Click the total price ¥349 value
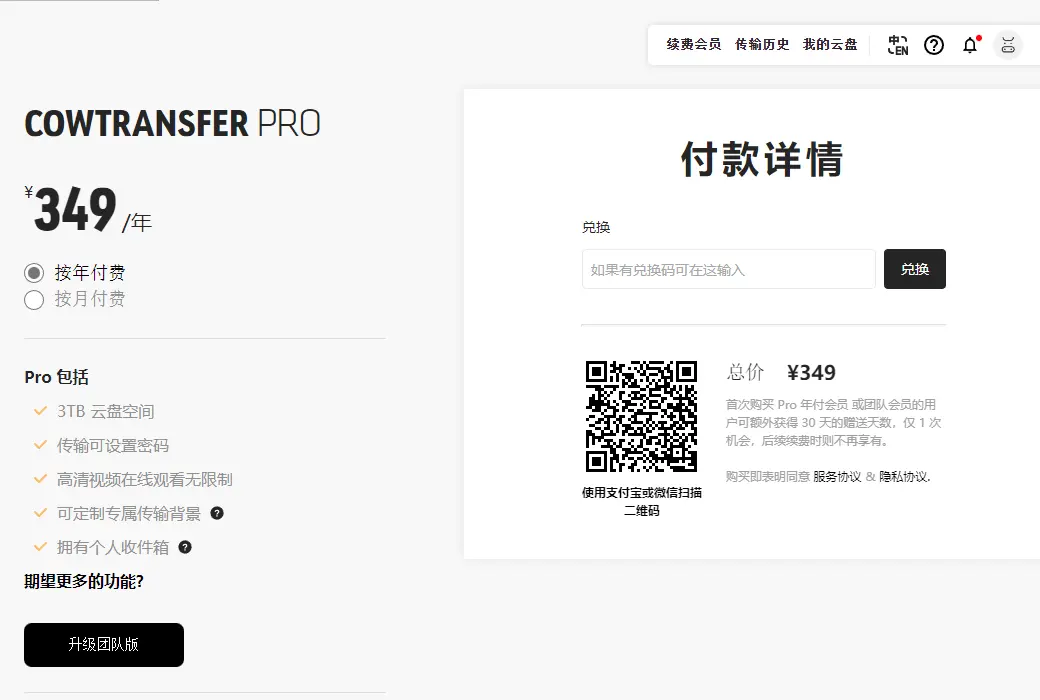1040x700 pixels. click(811, 372)
